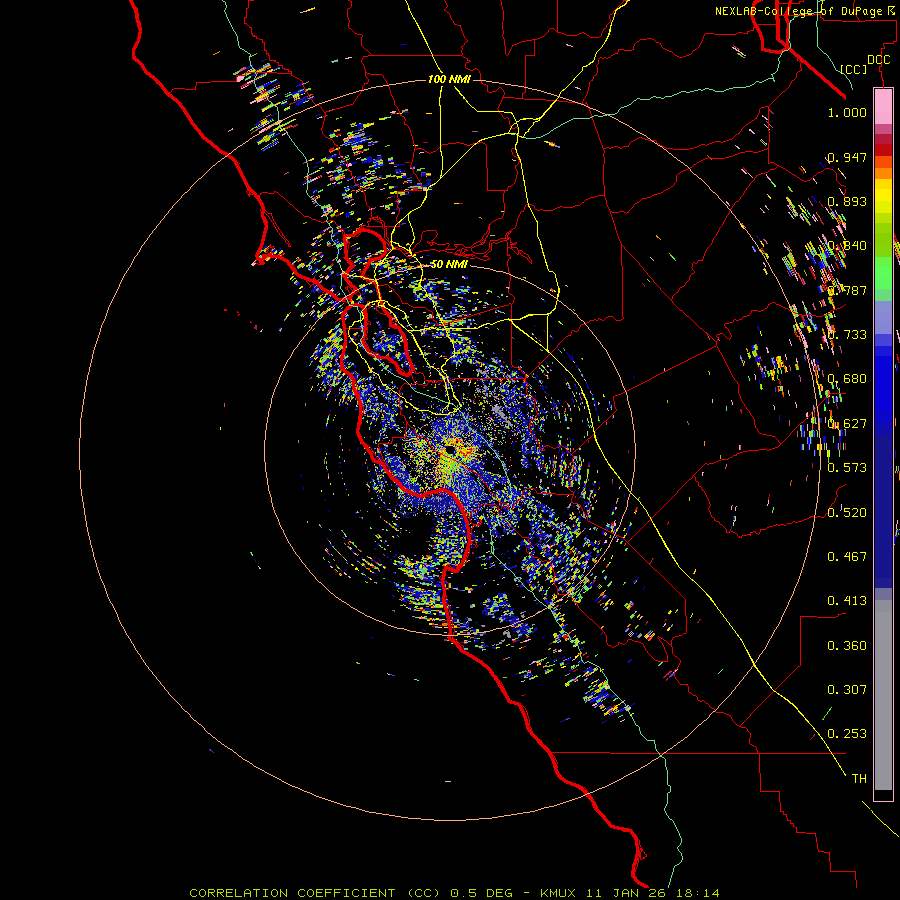Click the DCC label above the legend
The height and width of the screenshot is (900, 900).
coord(879,59)
